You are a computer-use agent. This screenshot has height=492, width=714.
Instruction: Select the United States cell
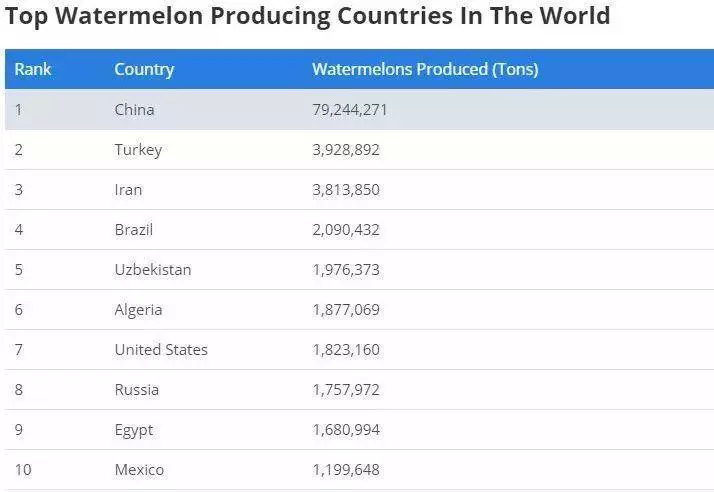coord(161,350)
